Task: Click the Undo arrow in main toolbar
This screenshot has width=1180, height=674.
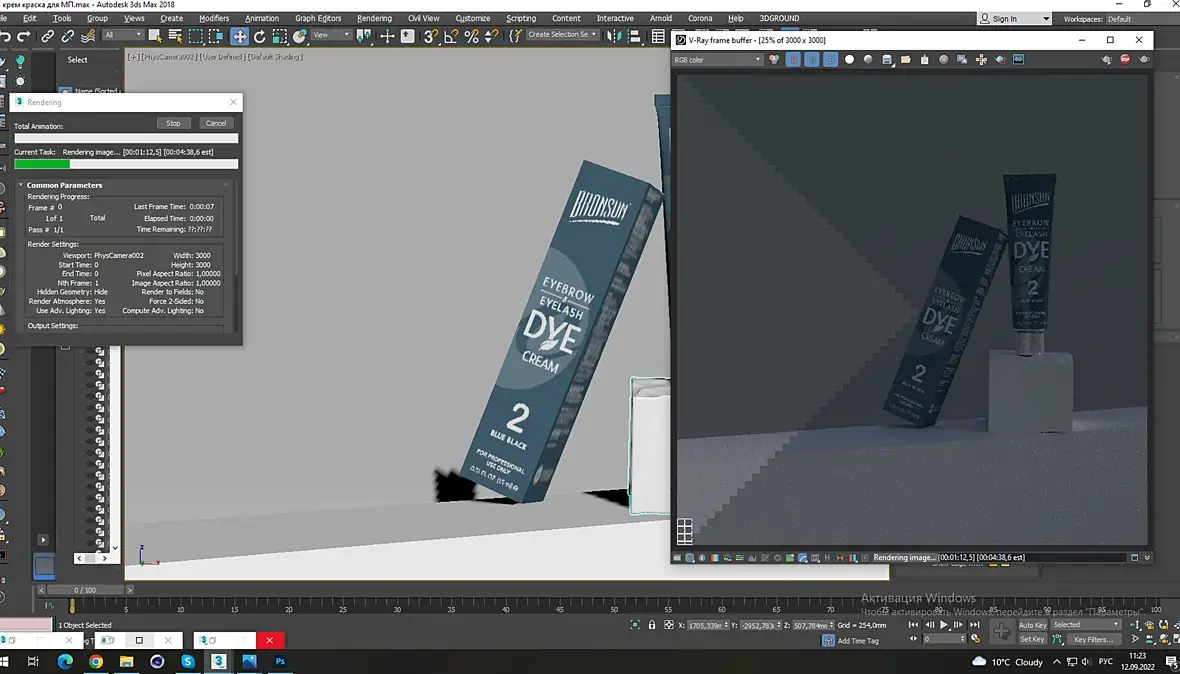Action: click(x=6, y=35)
